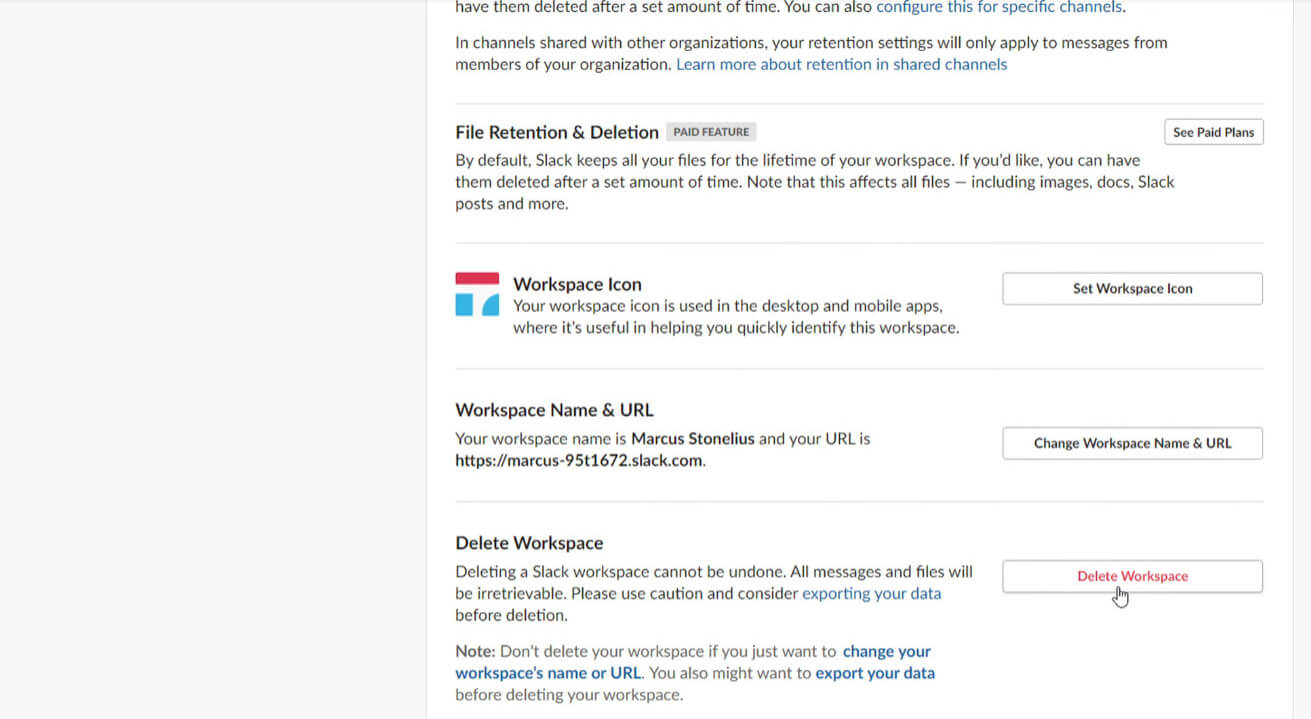Viewport: 1311px width, 719px height.
Task: Select the workspace URL marcus-95t1672.slack.com
Action: [578, 460]
